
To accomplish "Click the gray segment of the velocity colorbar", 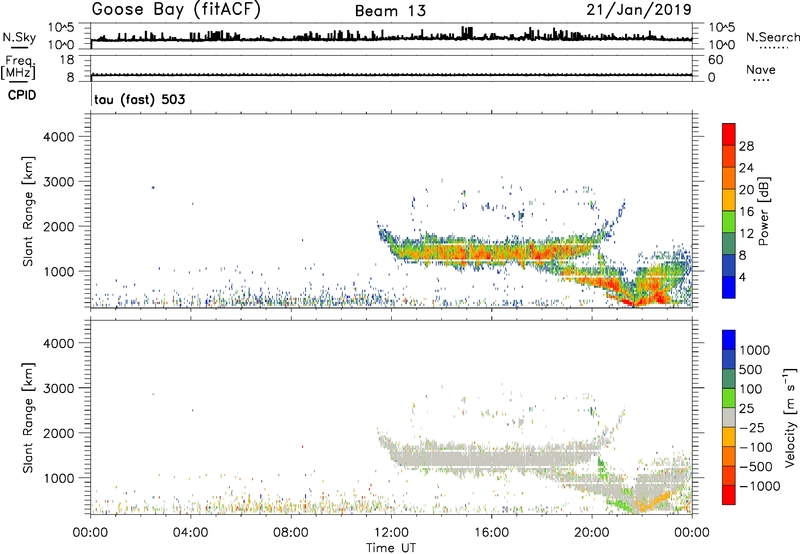I will click(729, 417).
